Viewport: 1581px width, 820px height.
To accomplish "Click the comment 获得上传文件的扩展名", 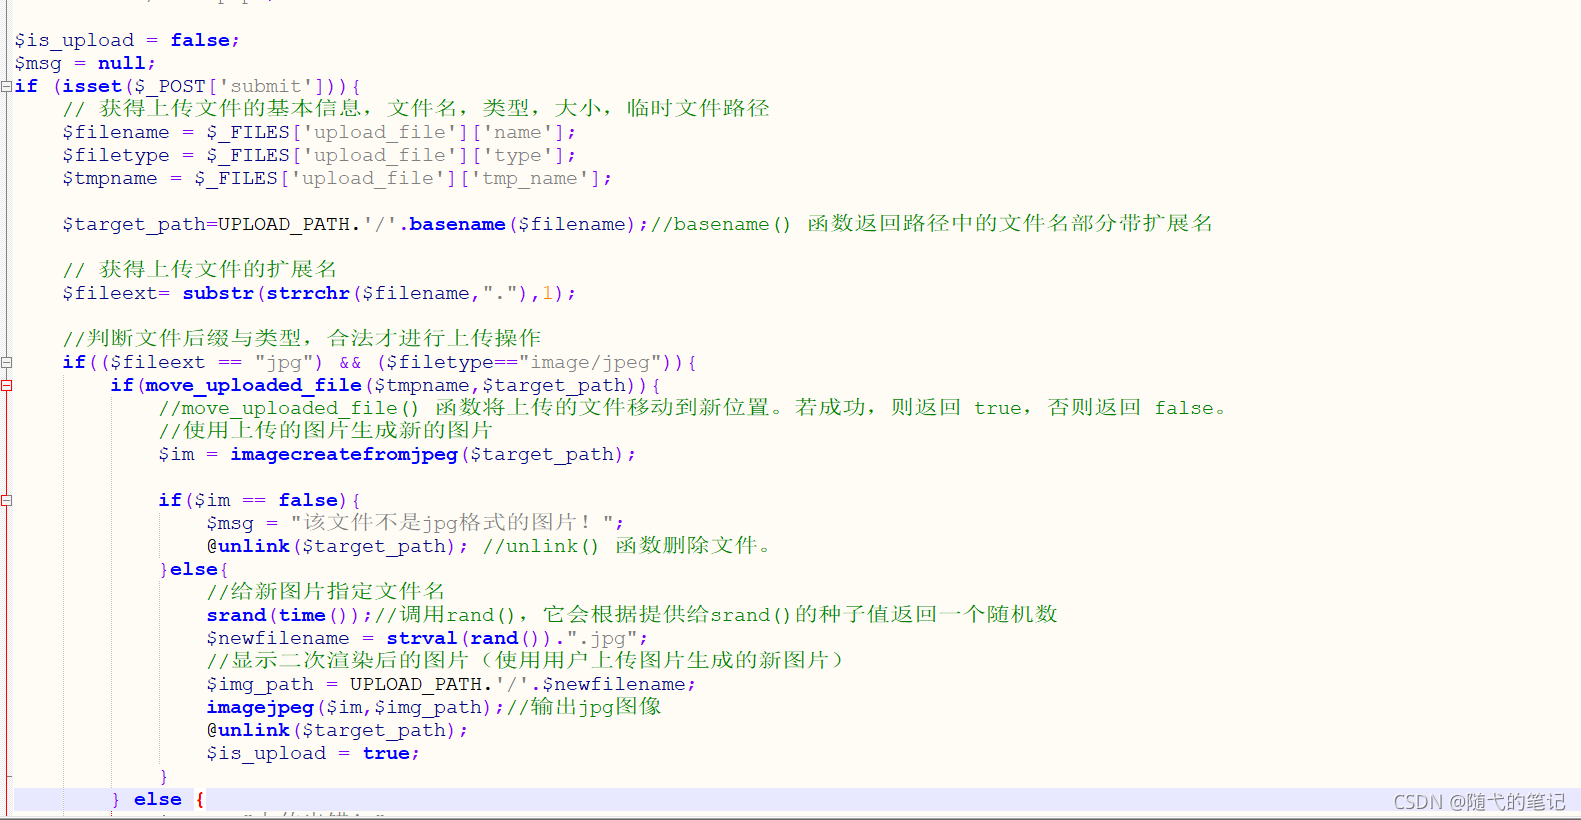I will (200, 269).
